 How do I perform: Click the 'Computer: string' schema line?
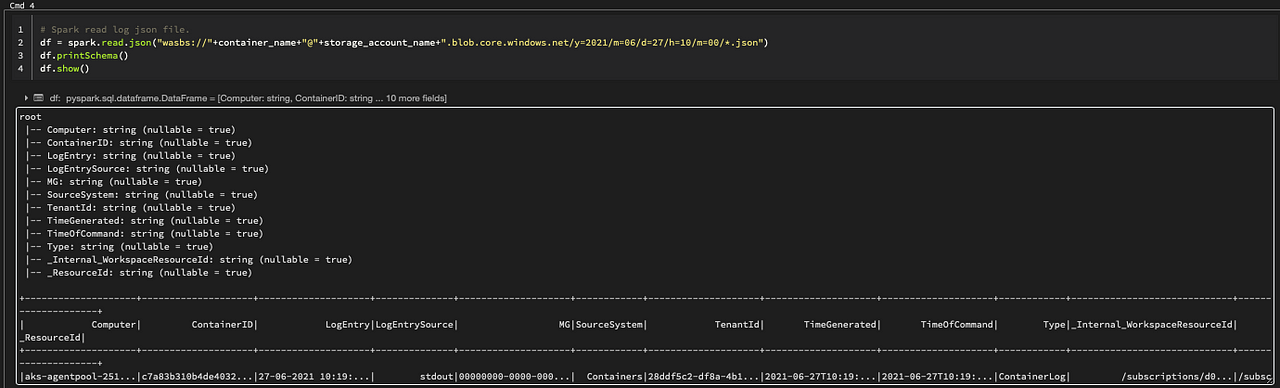pyautogui.click(x=131, y=130)
